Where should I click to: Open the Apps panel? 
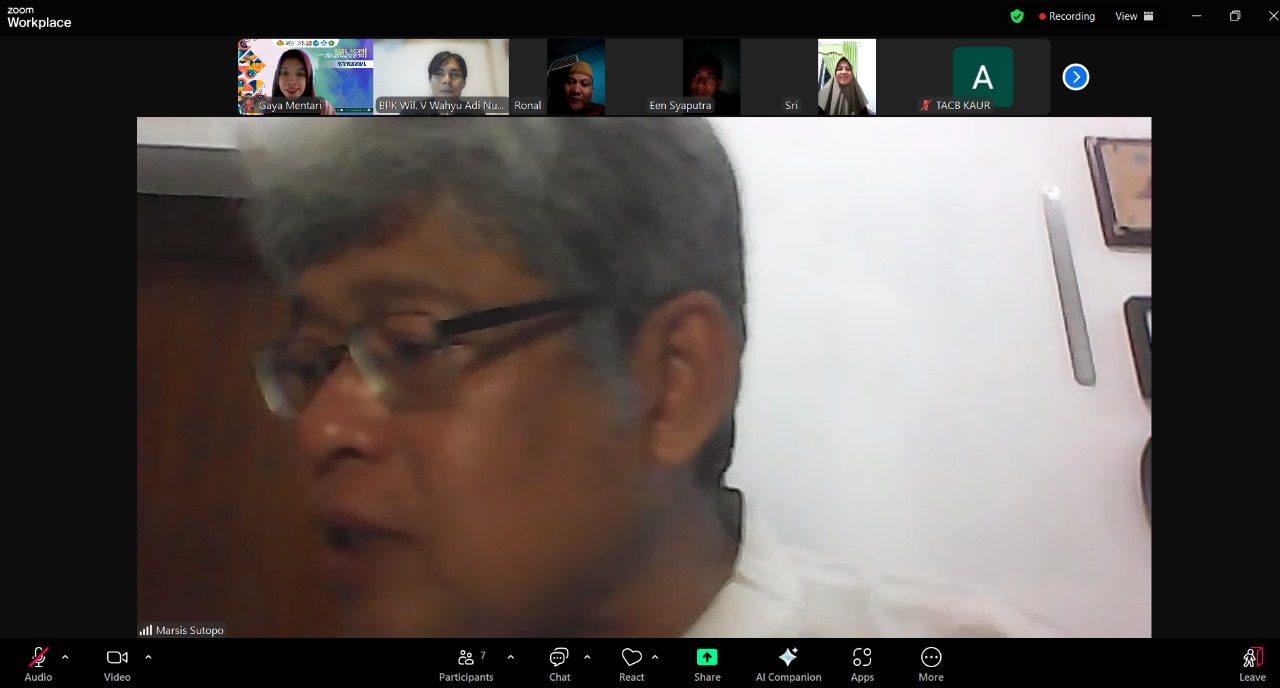pos(862,663)
